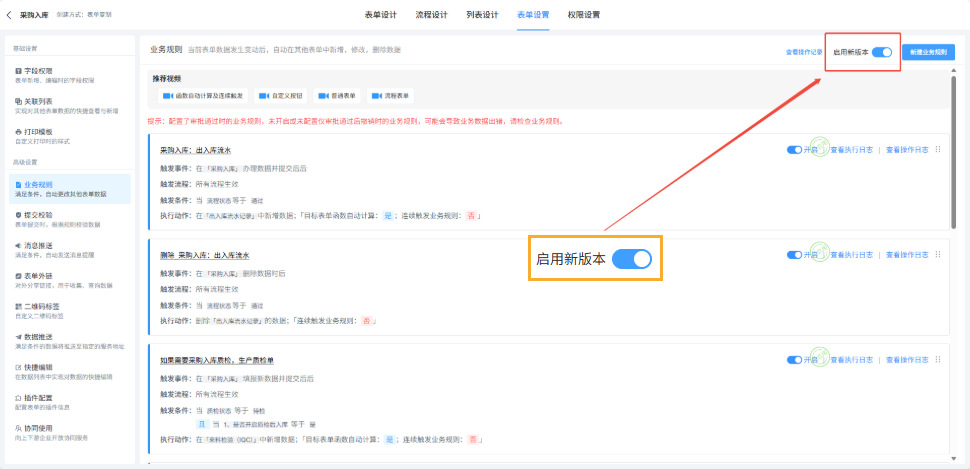Image resolution: width=970 pixels, height=469 pixels.
Task: Open 查看执行日志 for 删除_采购入库 rule
Action: coord(851,255)
